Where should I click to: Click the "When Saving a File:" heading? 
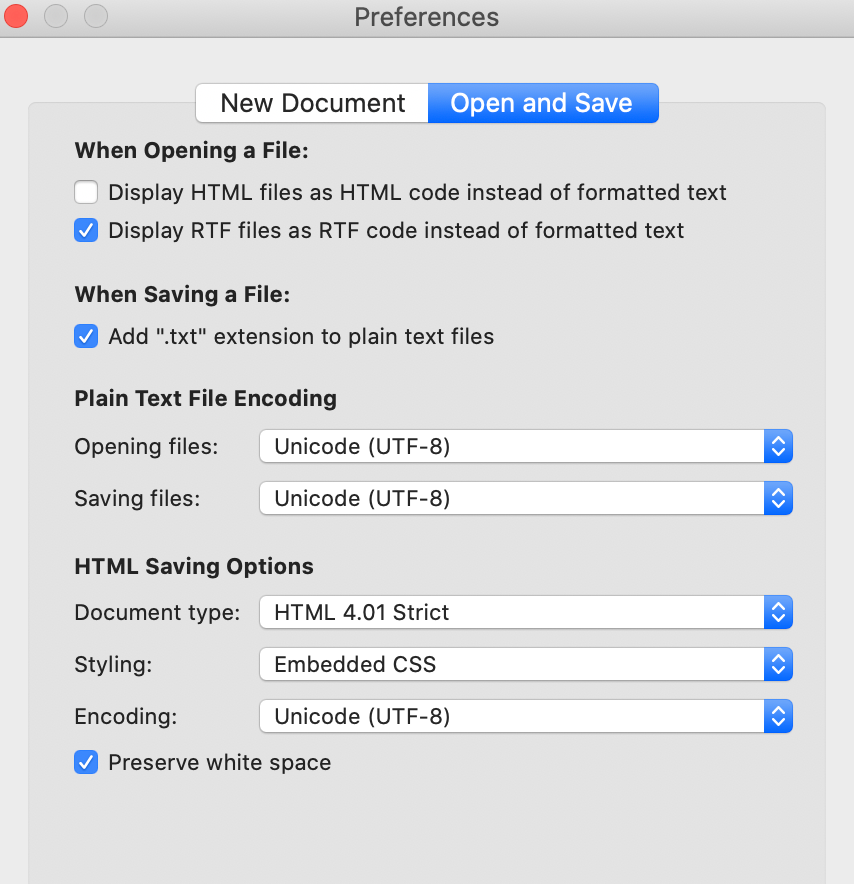(181, 294)
